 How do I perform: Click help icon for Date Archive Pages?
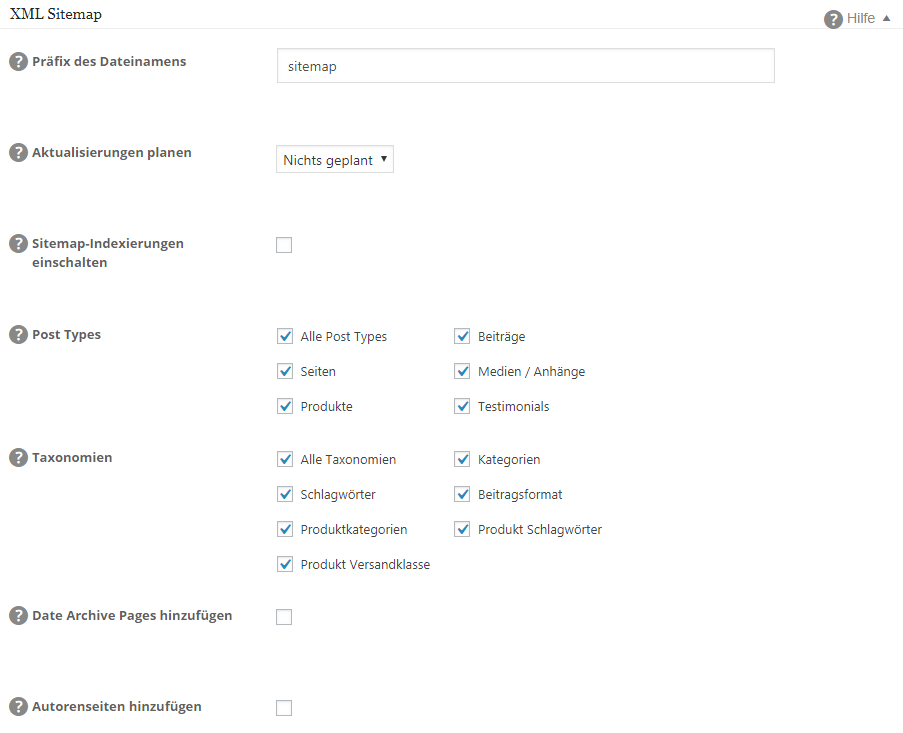click(18, 616)
